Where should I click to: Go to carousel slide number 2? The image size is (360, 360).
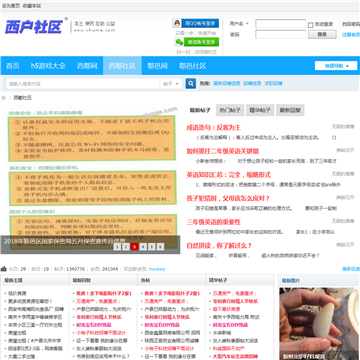click(x=126, y=247)
